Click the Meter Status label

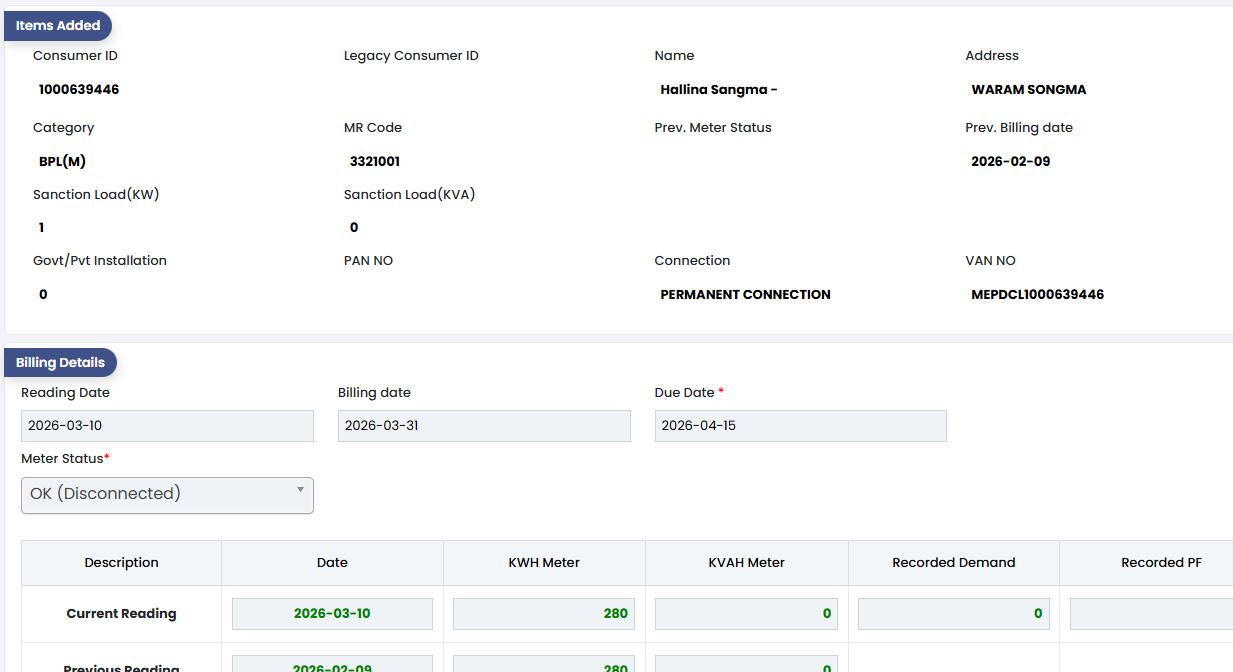tap(65, 459)
